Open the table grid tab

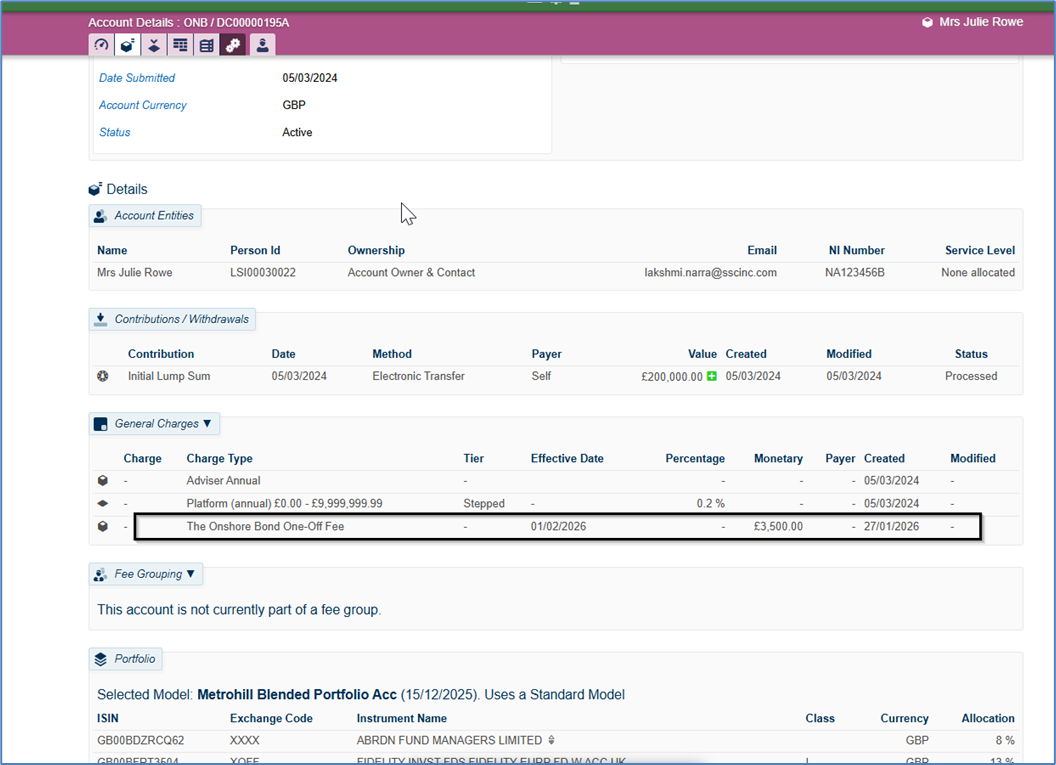[x=180, y=45]
